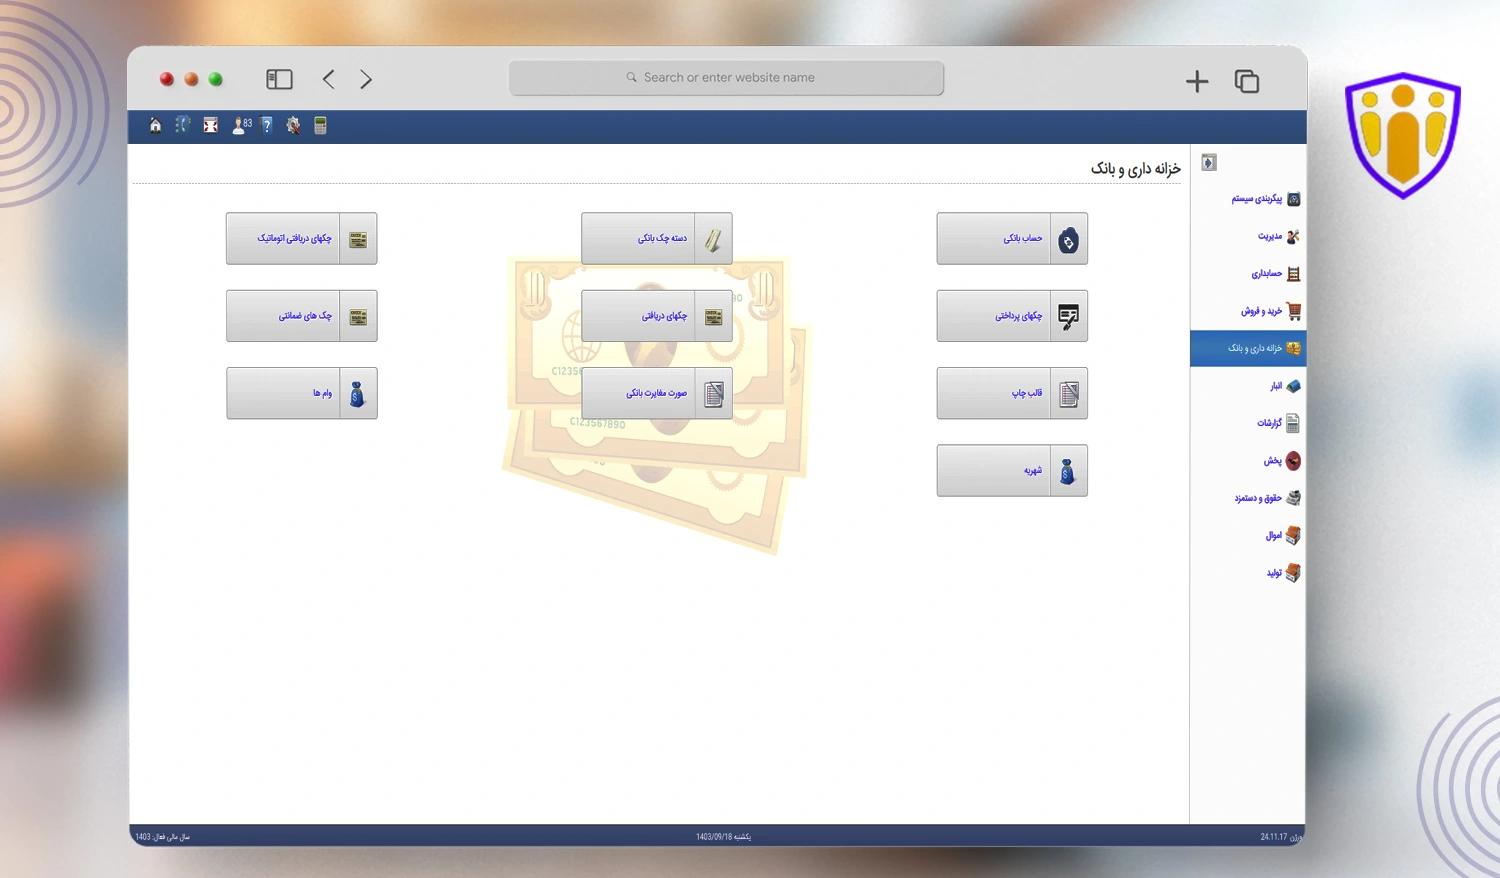Open the settings gear icon in toolbar
The width and height of the screenshot is (1500, 878).
point(293,125)
